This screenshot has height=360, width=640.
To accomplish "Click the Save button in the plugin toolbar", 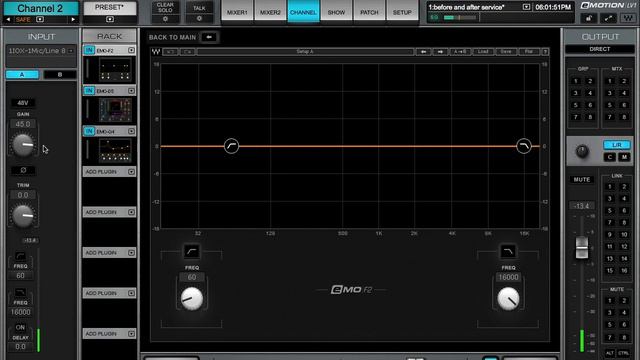I will (506, 52).
